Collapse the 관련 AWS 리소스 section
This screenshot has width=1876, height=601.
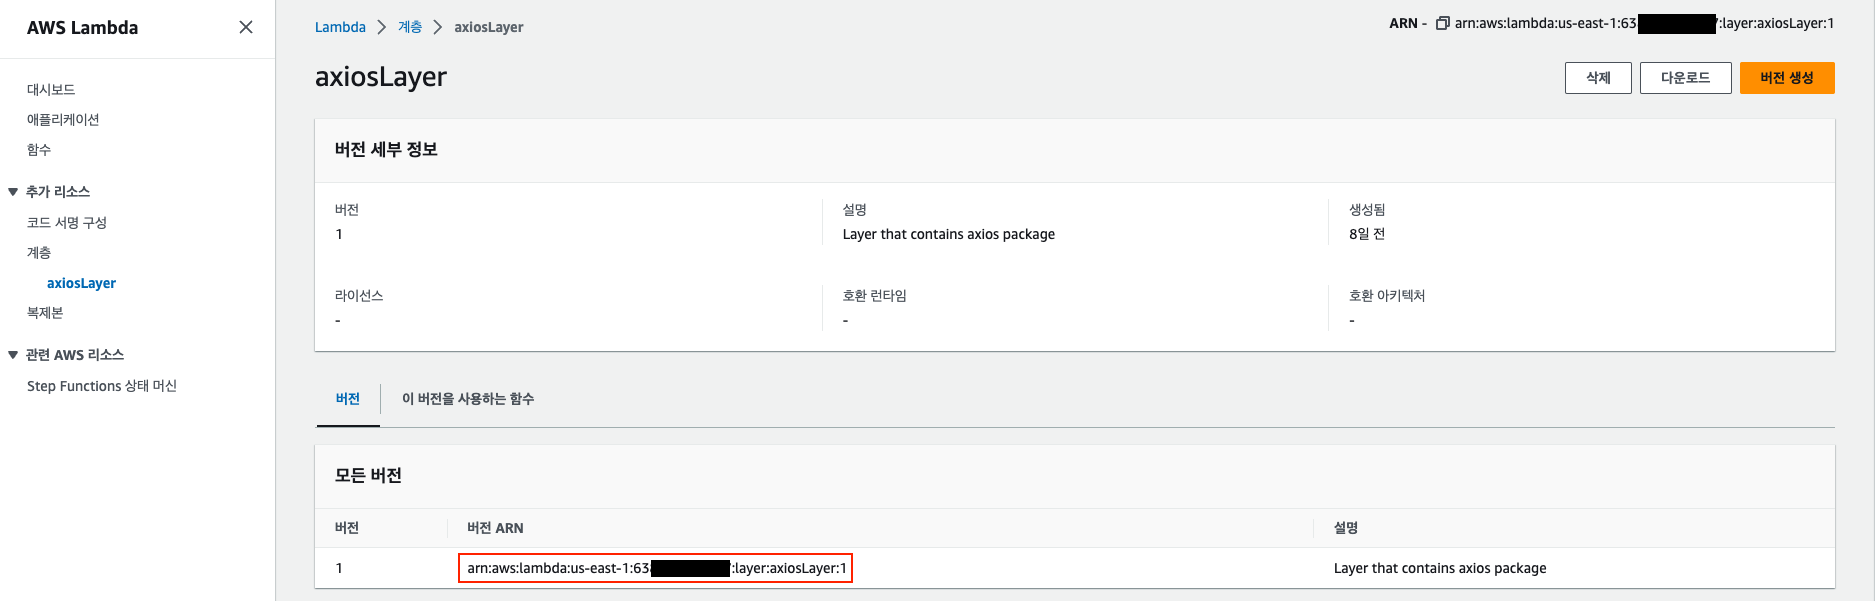coord(13,355)
